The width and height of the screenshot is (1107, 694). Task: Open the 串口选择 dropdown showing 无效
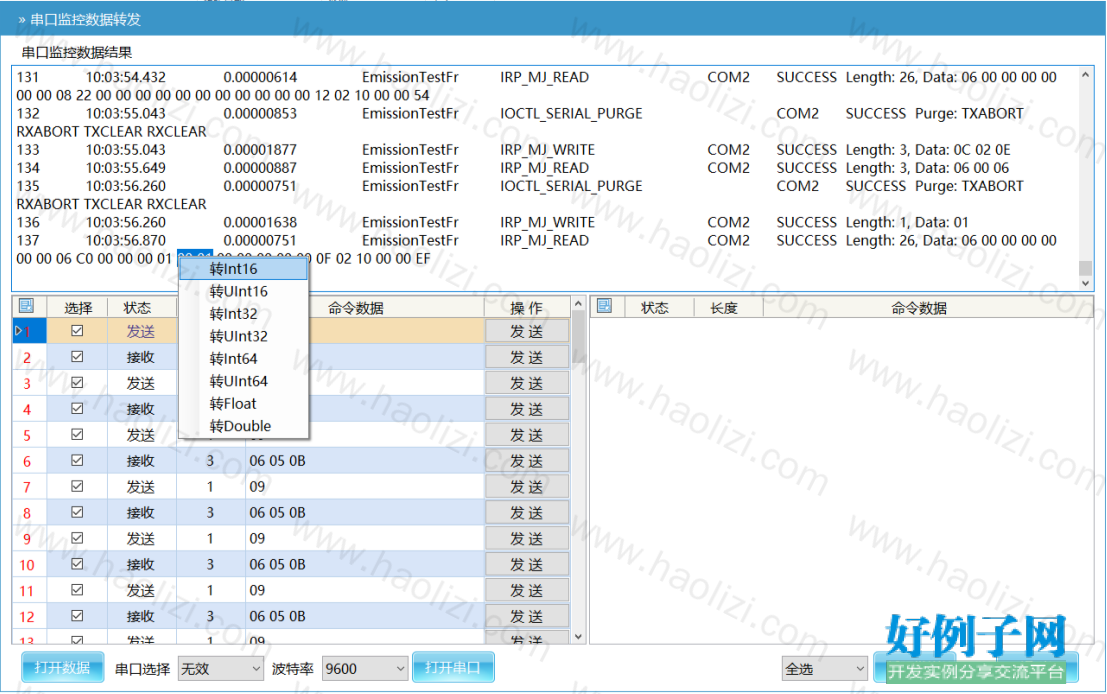click(221, 669)
